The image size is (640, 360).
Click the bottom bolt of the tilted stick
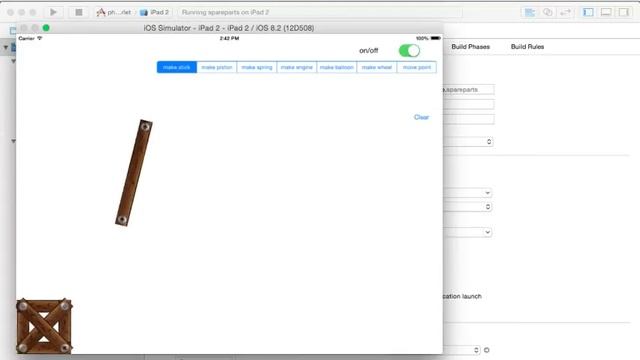(x=122, y=220)
